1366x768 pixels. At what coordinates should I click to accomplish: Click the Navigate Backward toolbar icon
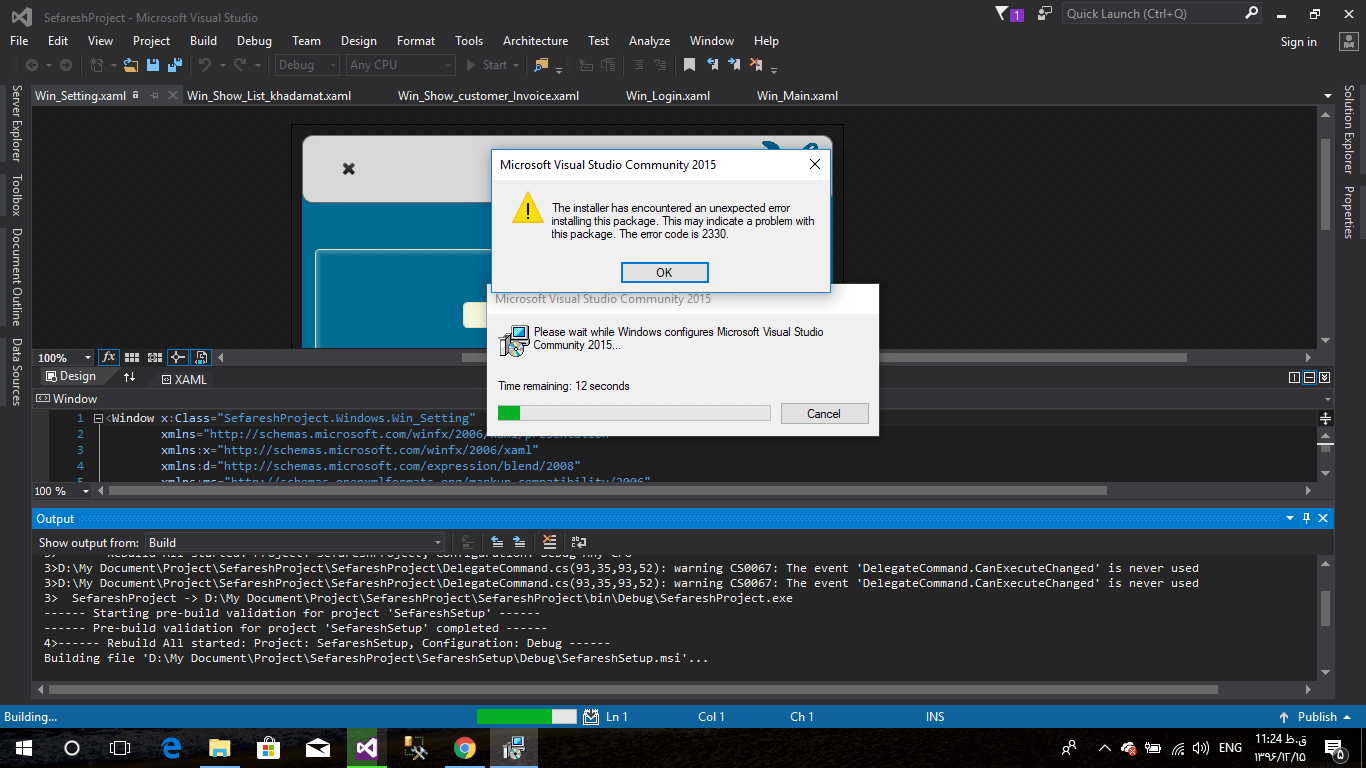tap(32, 65)
